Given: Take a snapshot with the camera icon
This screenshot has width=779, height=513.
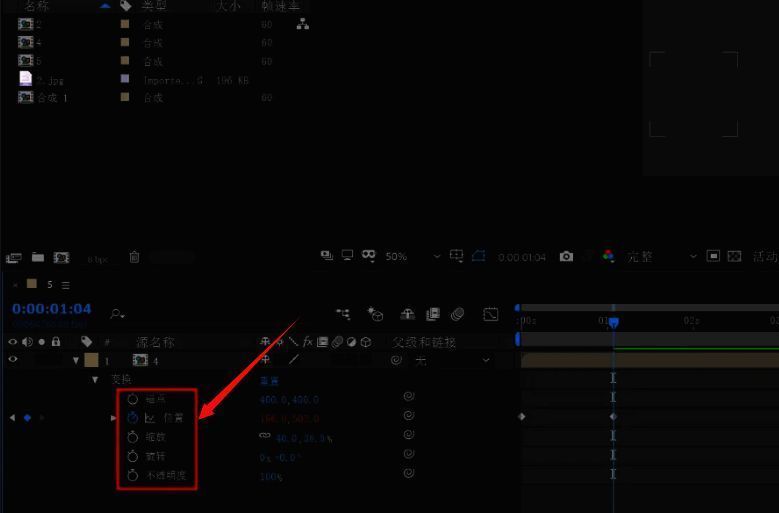Looking at the screenshot, I should click(566, 257).
